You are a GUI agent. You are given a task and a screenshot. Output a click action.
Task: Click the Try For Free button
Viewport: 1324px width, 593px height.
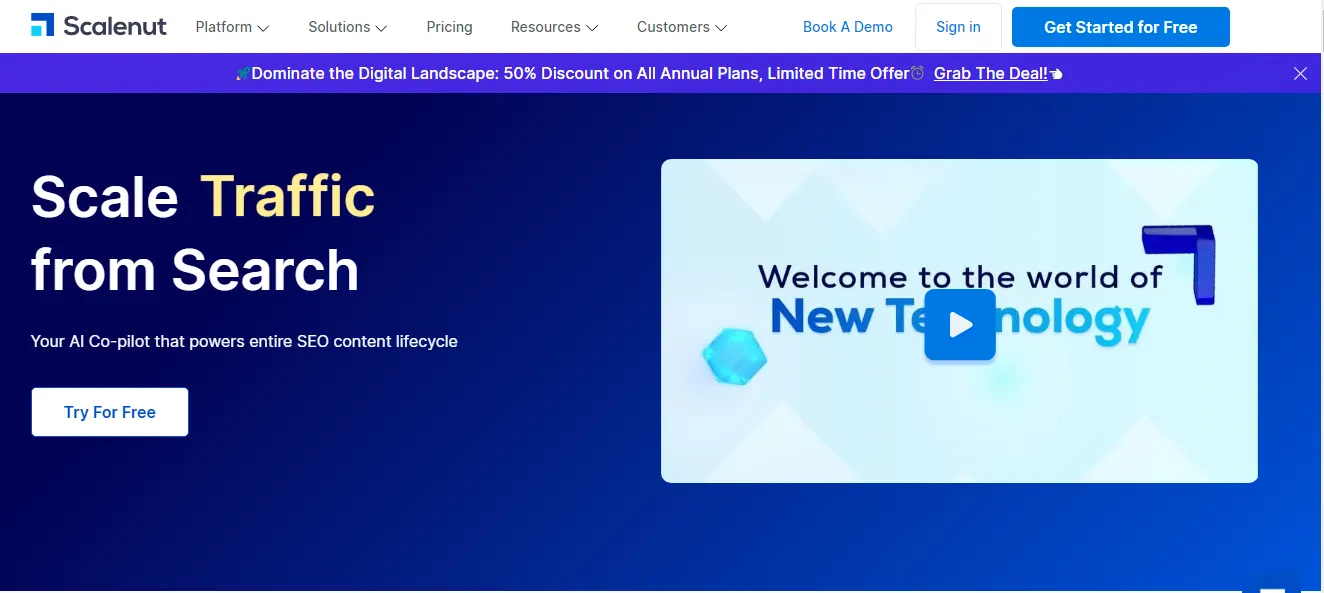[x=110, y=412]
